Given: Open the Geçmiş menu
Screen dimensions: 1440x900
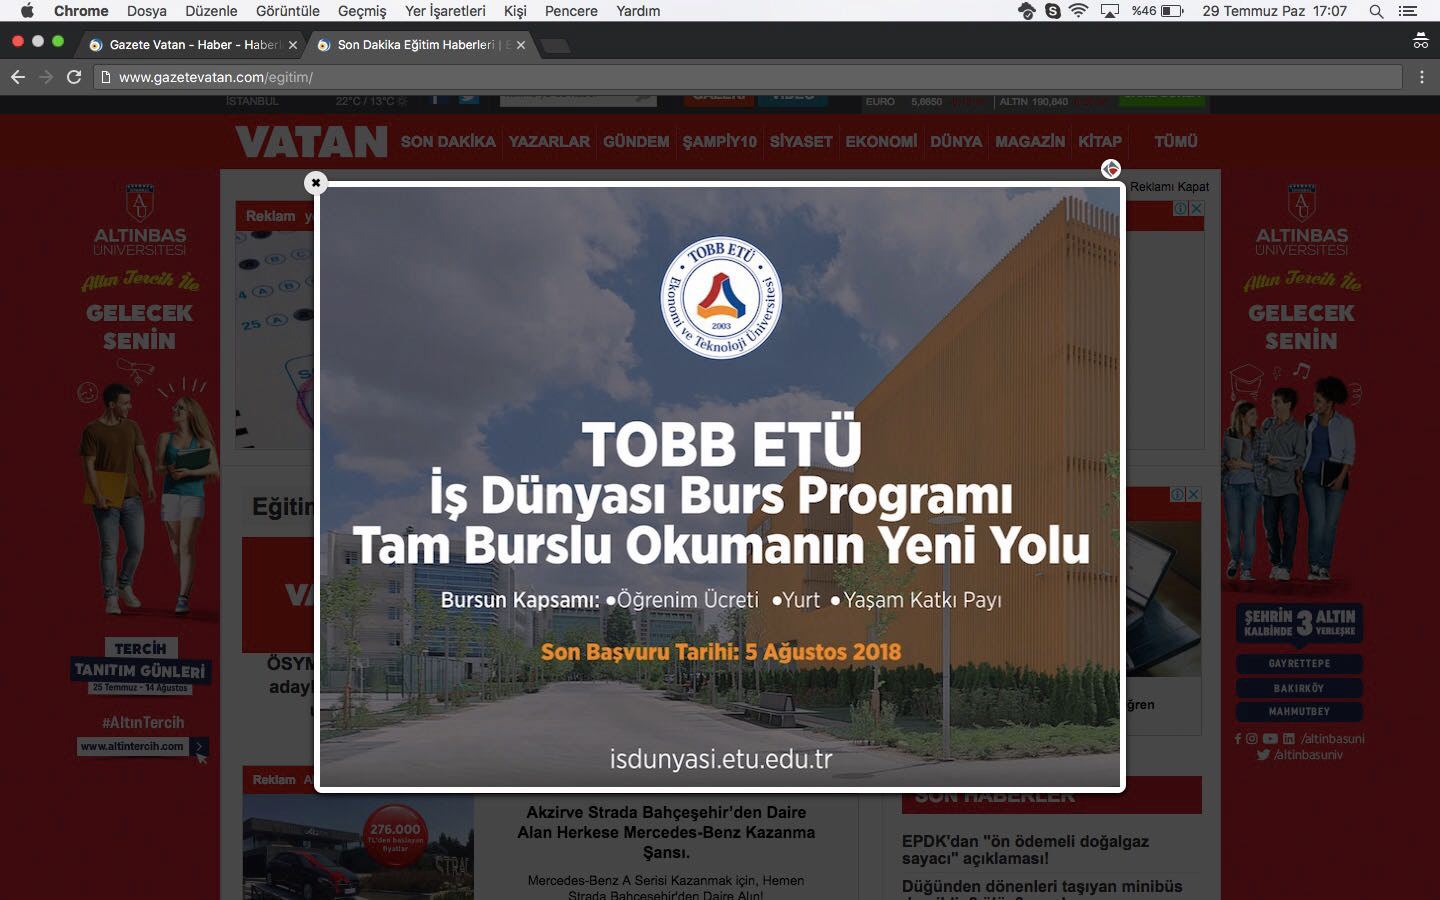Looking at the screenshot, I should [x=362, y=11].
